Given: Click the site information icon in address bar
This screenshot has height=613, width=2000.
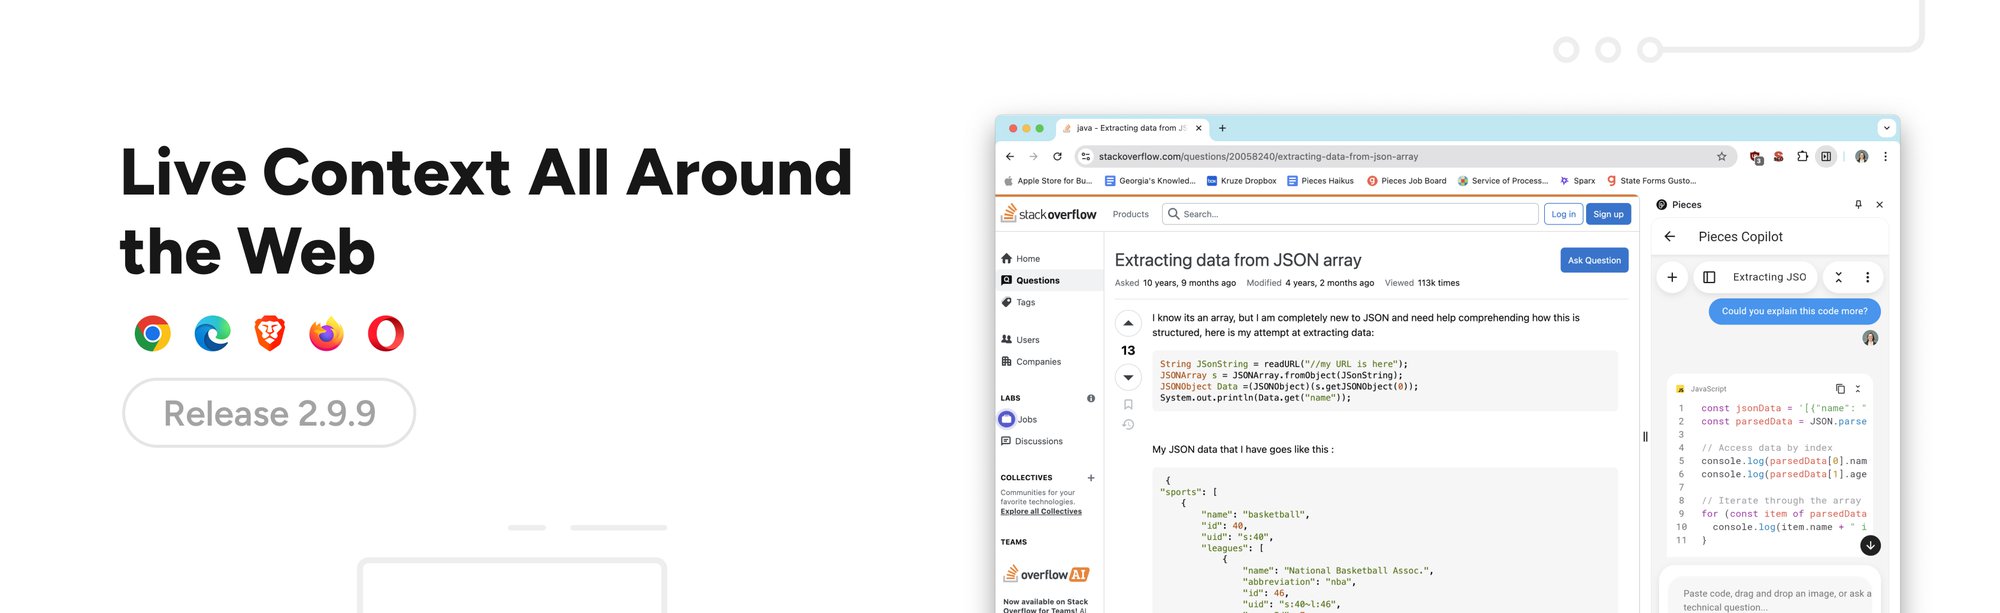Looking at the screenshot, I should tap(1086, 156).
